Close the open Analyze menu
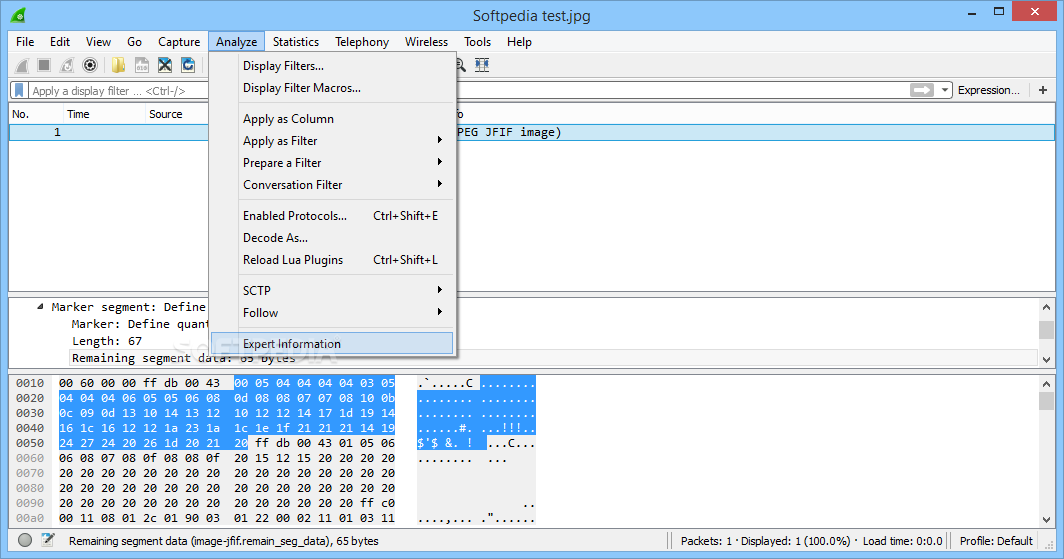 coord(236,42)
